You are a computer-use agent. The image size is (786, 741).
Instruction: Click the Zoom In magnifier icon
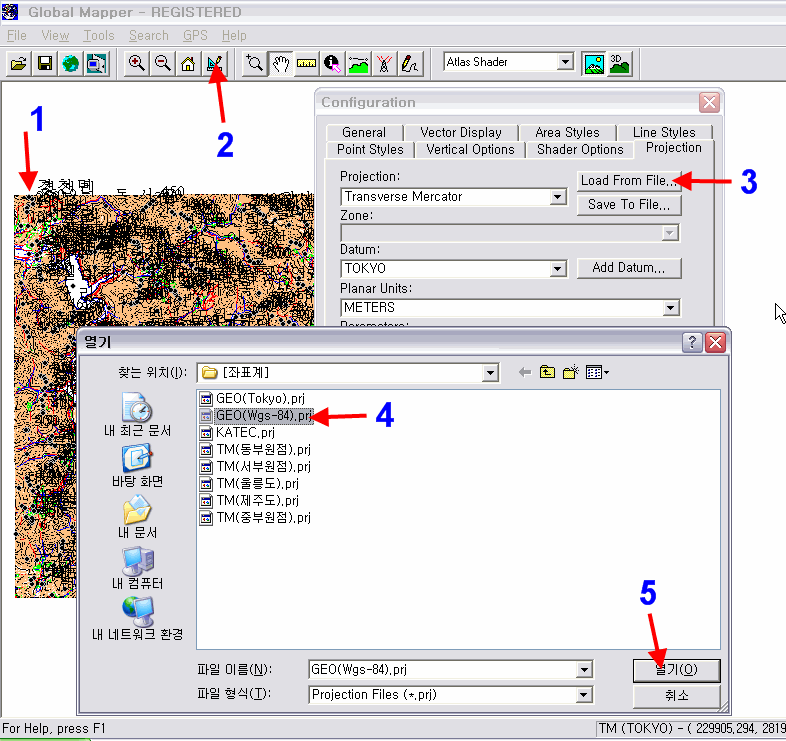tap(136, 64)
